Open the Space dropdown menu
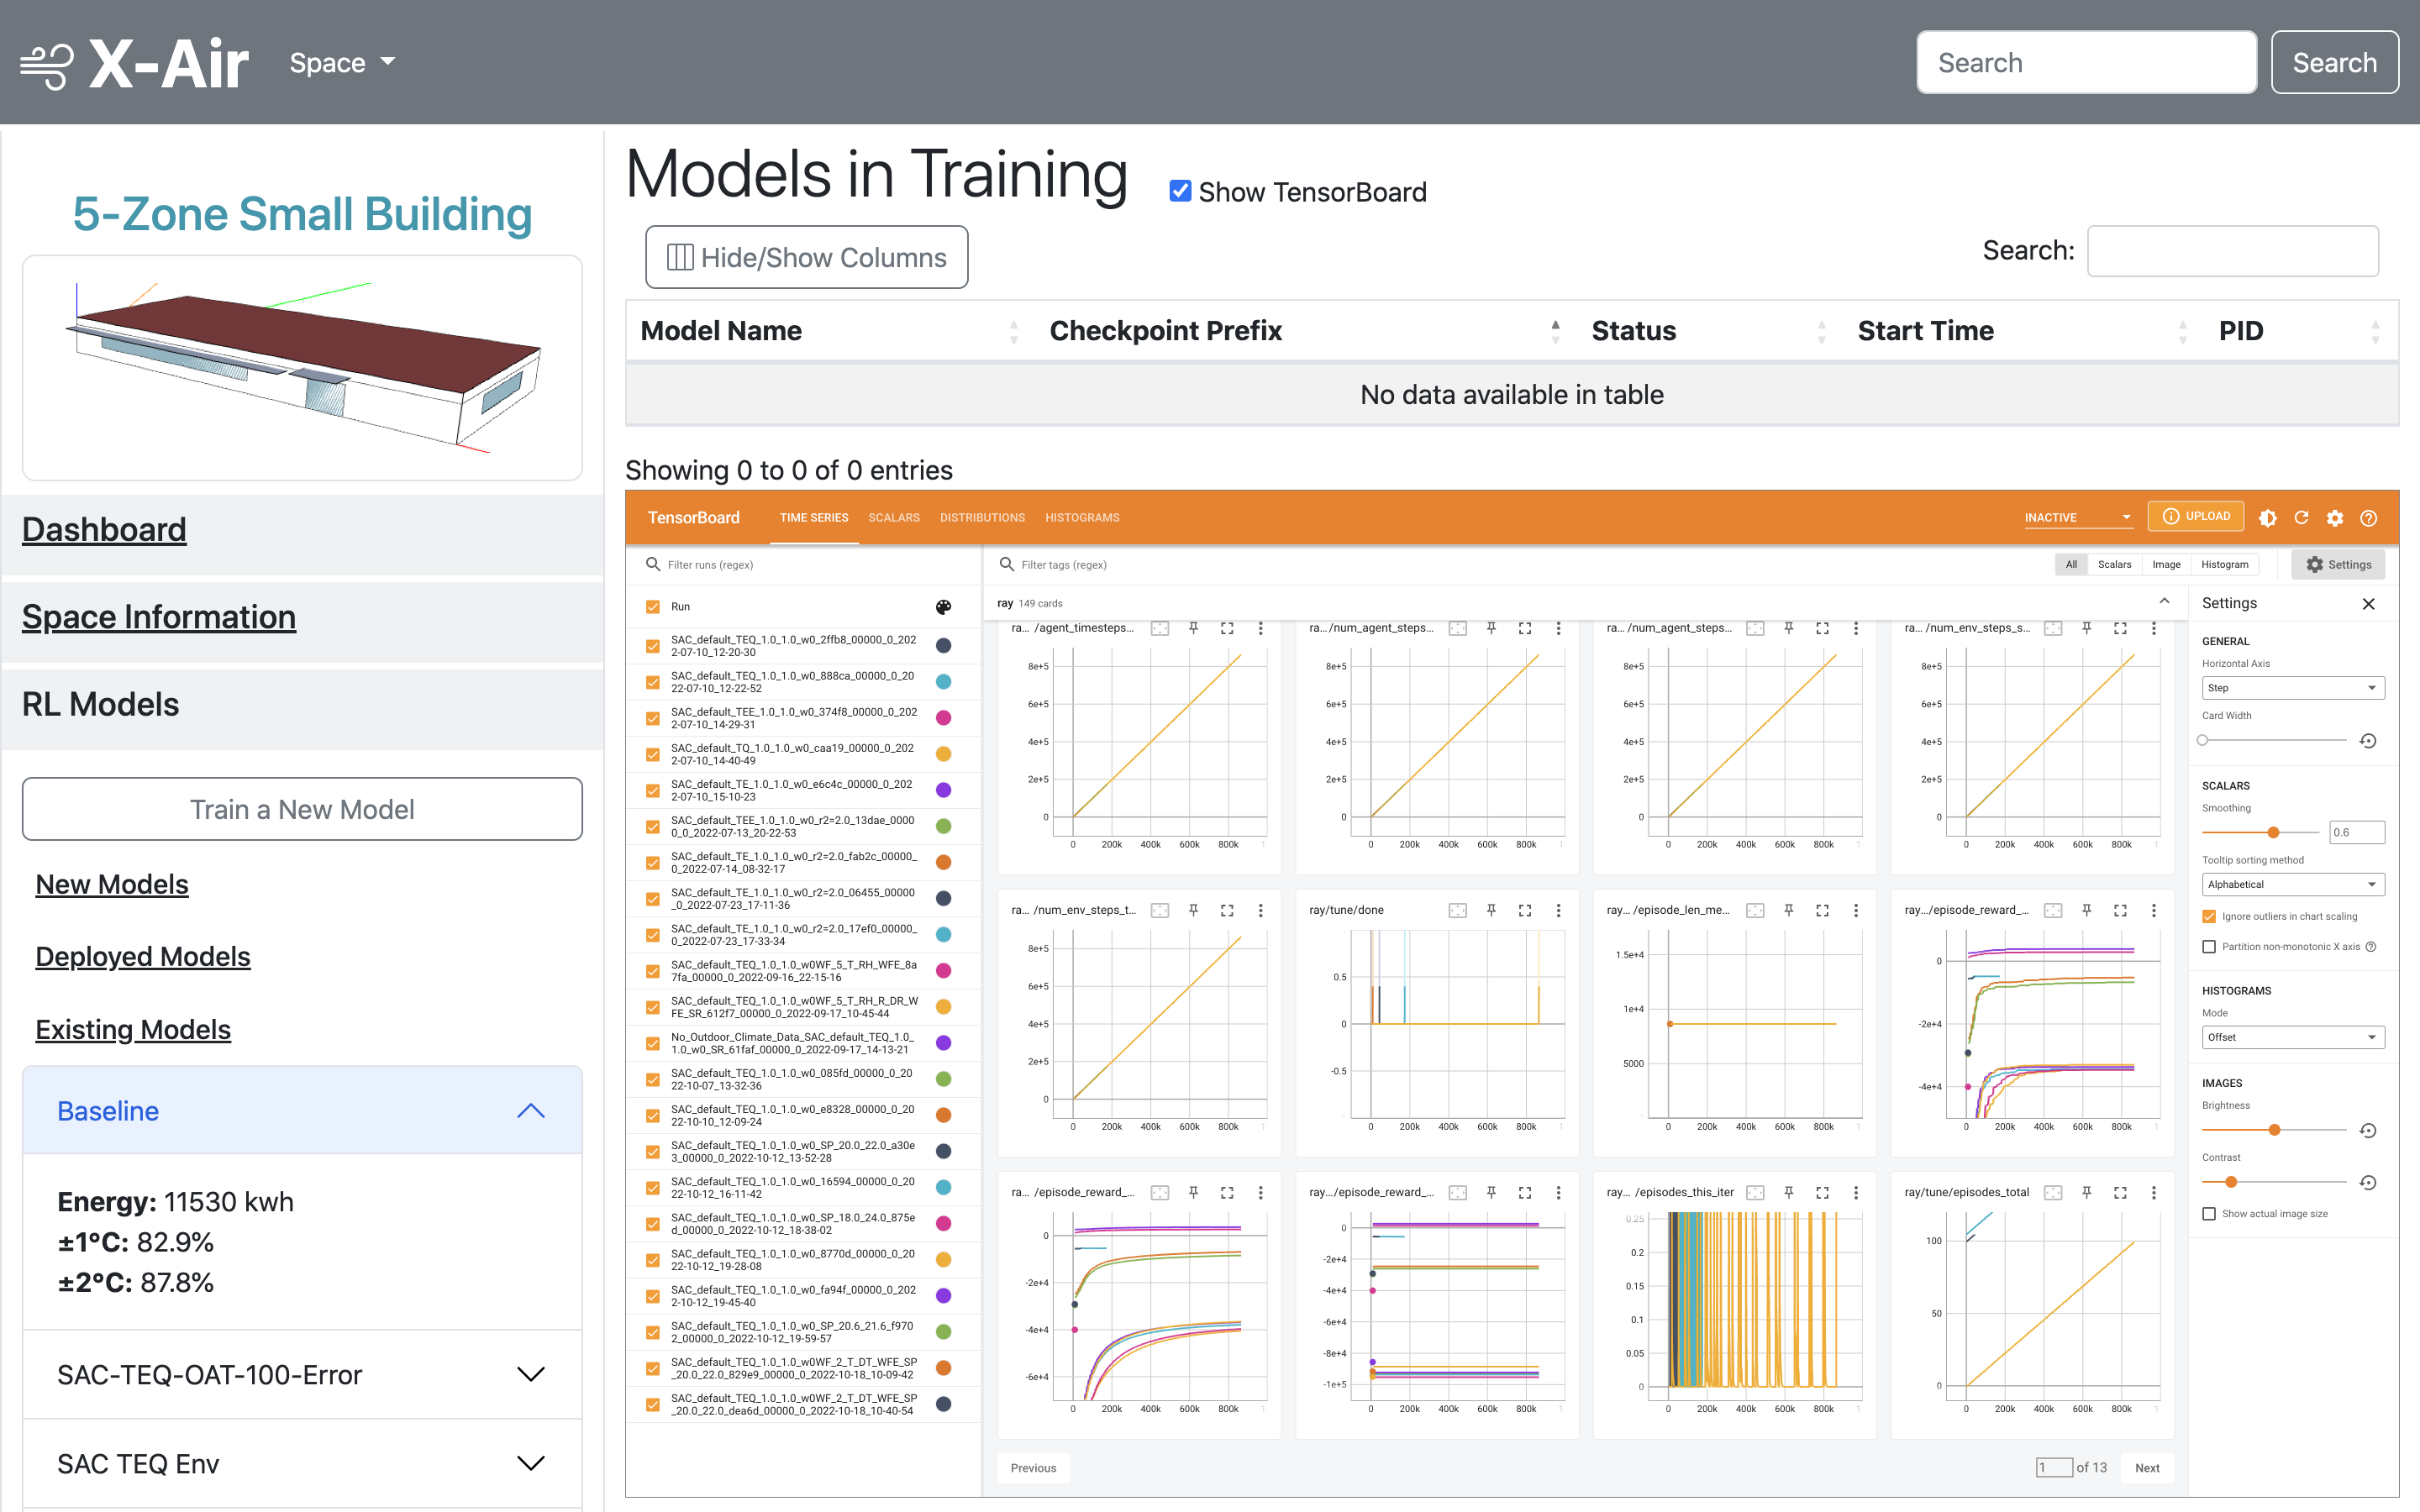Image resolution: width=2420 pixels, height=1512 pixels. click(x=342, y=62)
